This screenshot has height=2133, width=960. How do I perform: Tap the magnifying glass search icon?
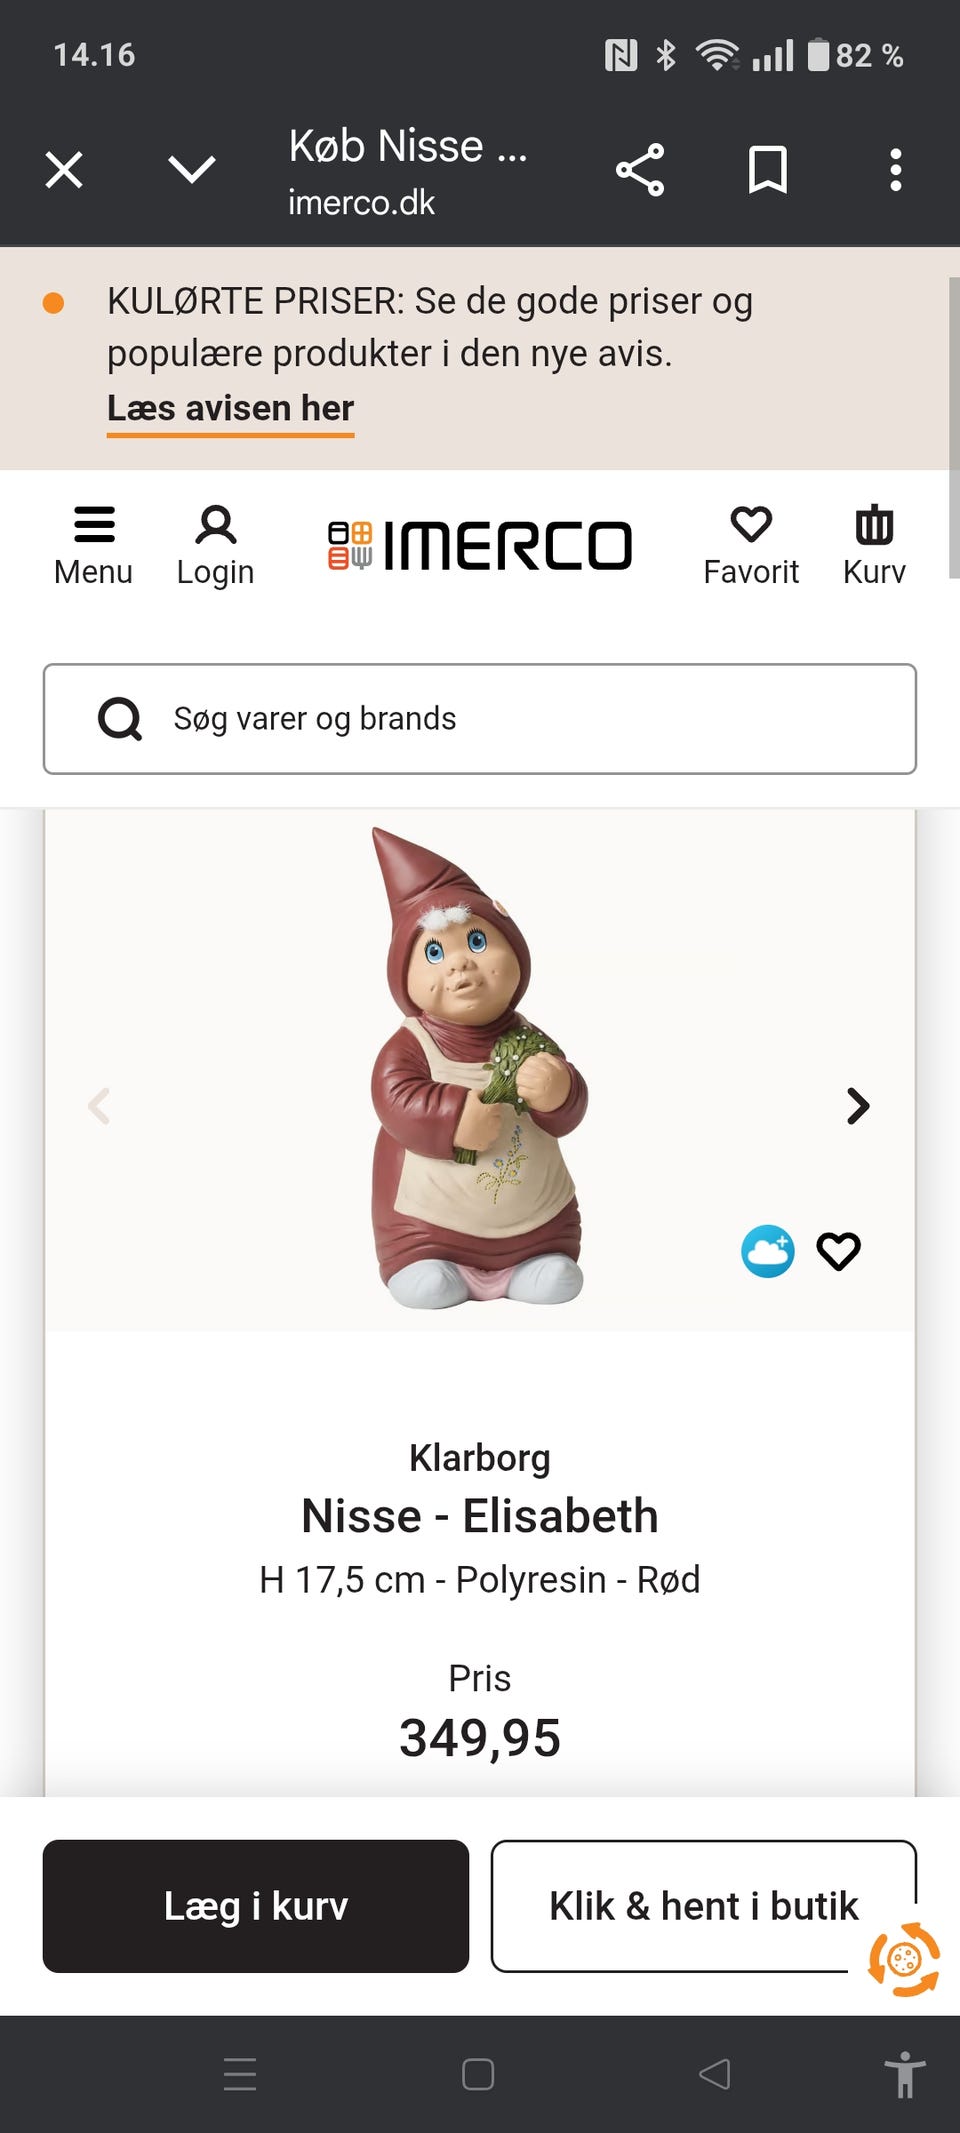coord(120,719)
